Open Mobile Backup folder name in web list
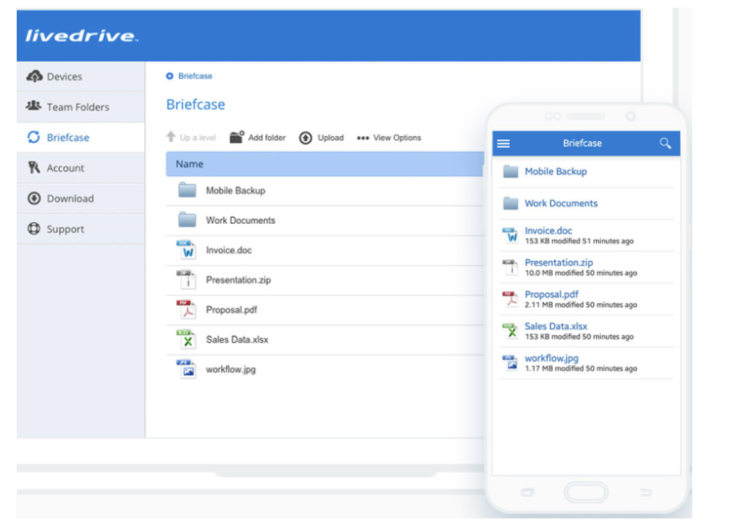Viewport: 736px width, 521px height. 235,191
